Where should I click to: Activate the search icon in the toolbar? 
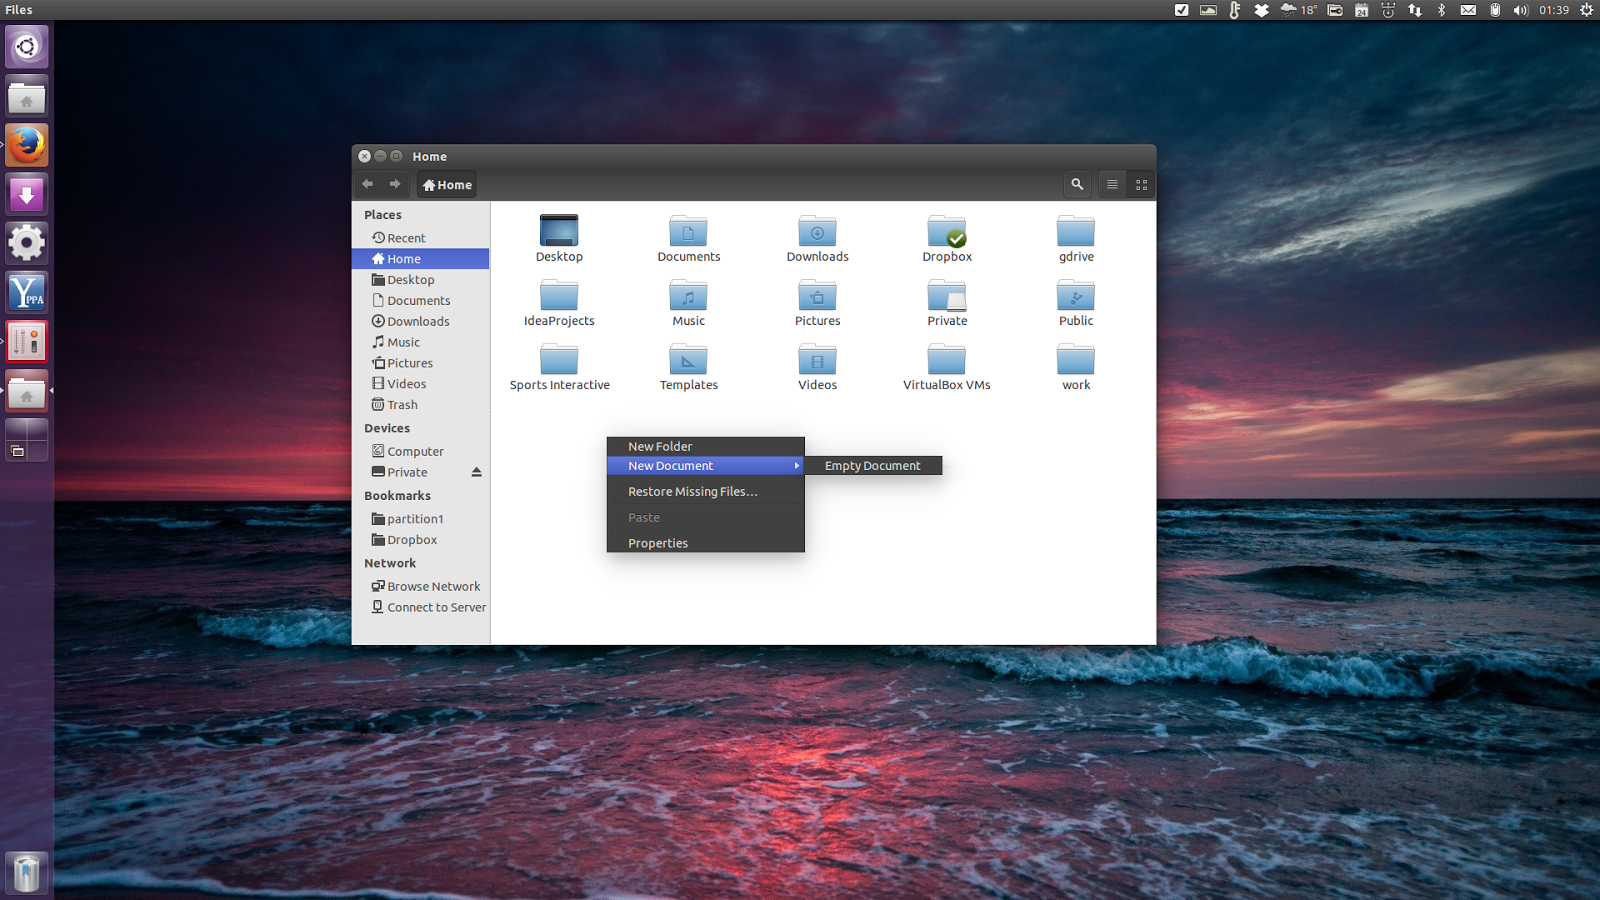[x=1077, y=184]
